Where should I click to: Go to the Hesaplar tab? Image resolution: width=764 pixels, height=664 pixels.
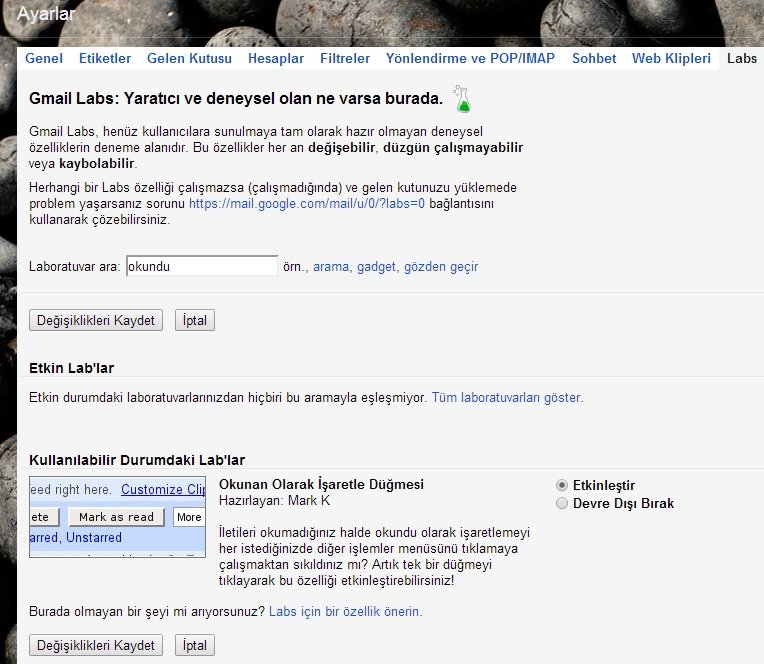pos(276,58)
